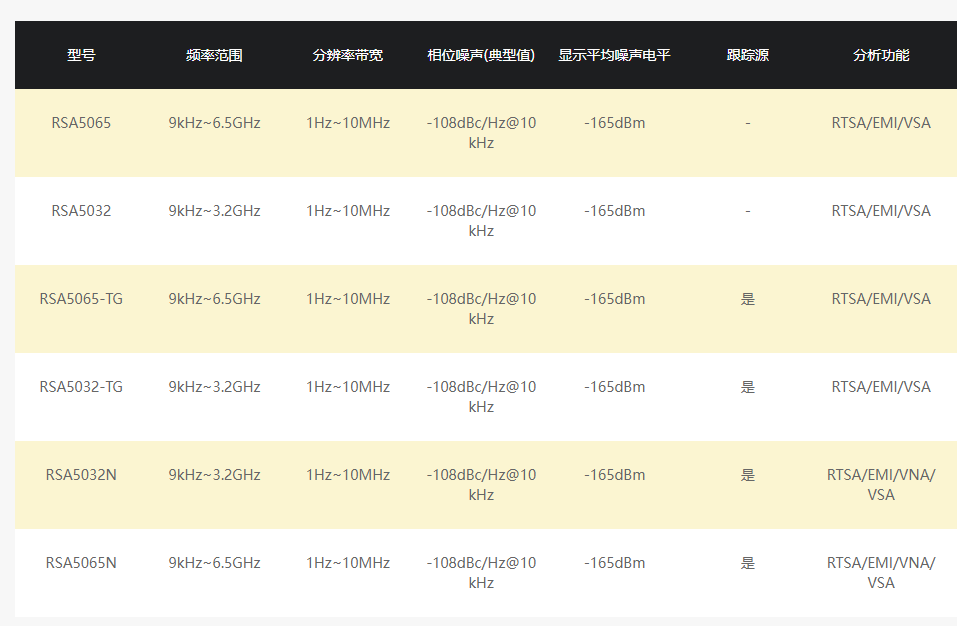Click the 显示平均噪声电平 column header

[615, 55]
